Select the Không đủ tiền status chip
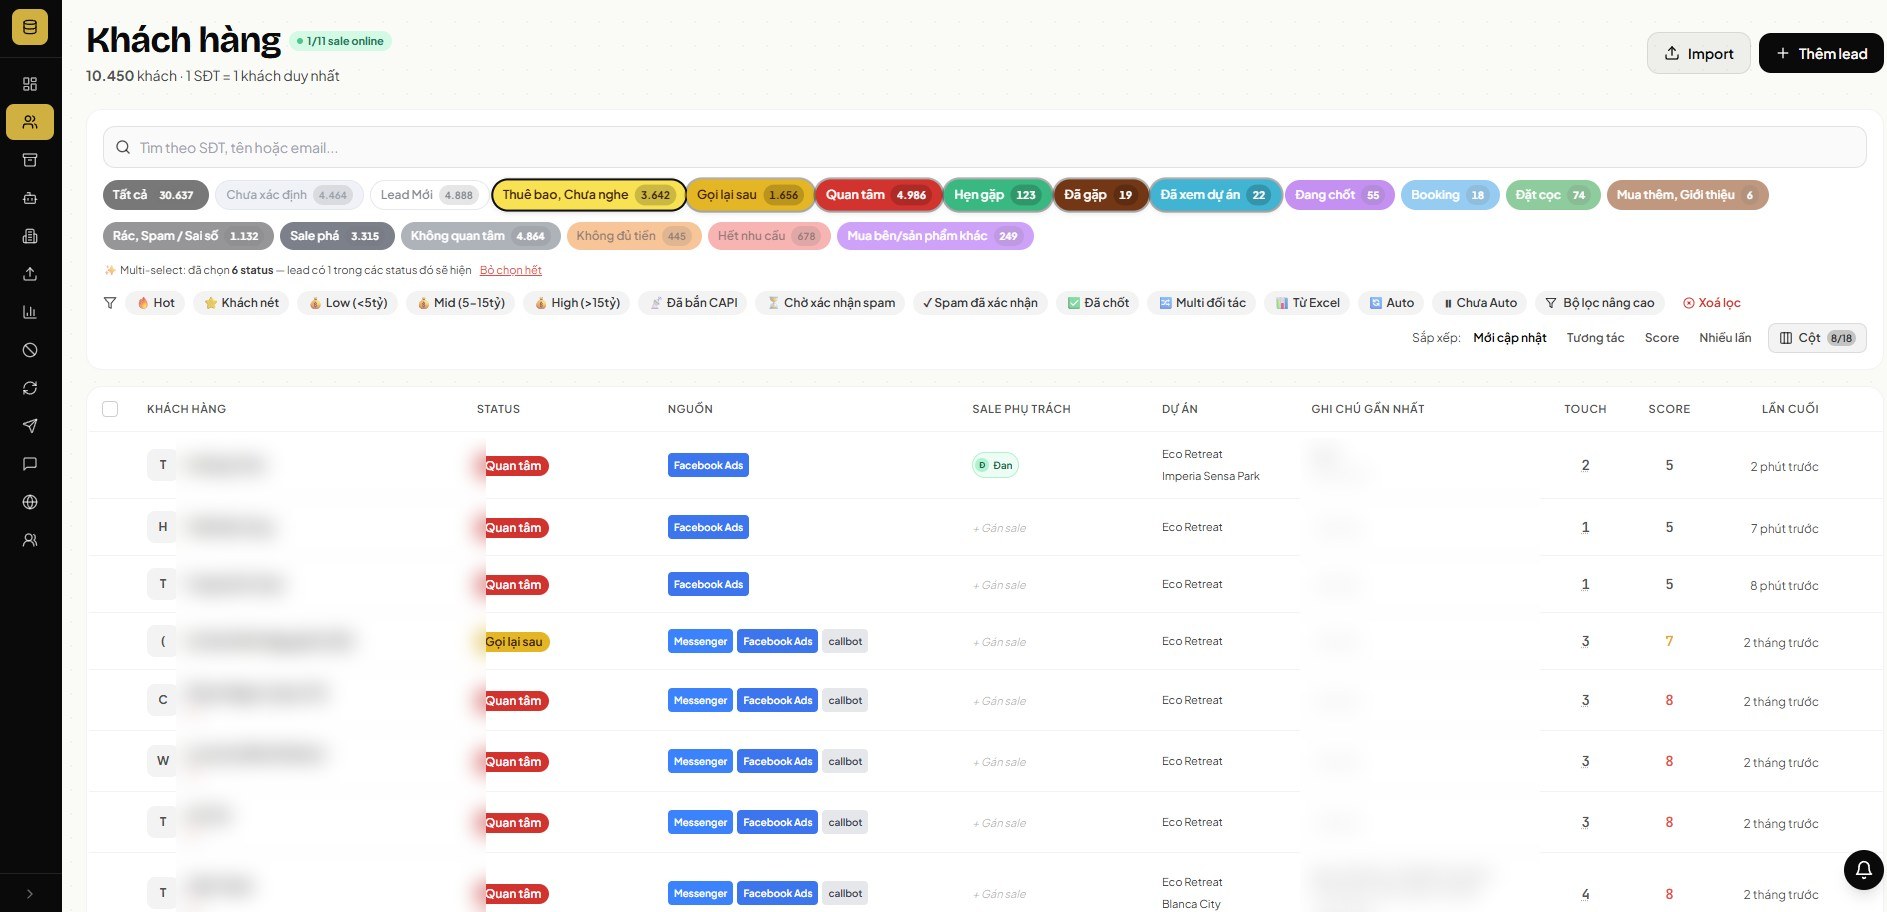 634,236
